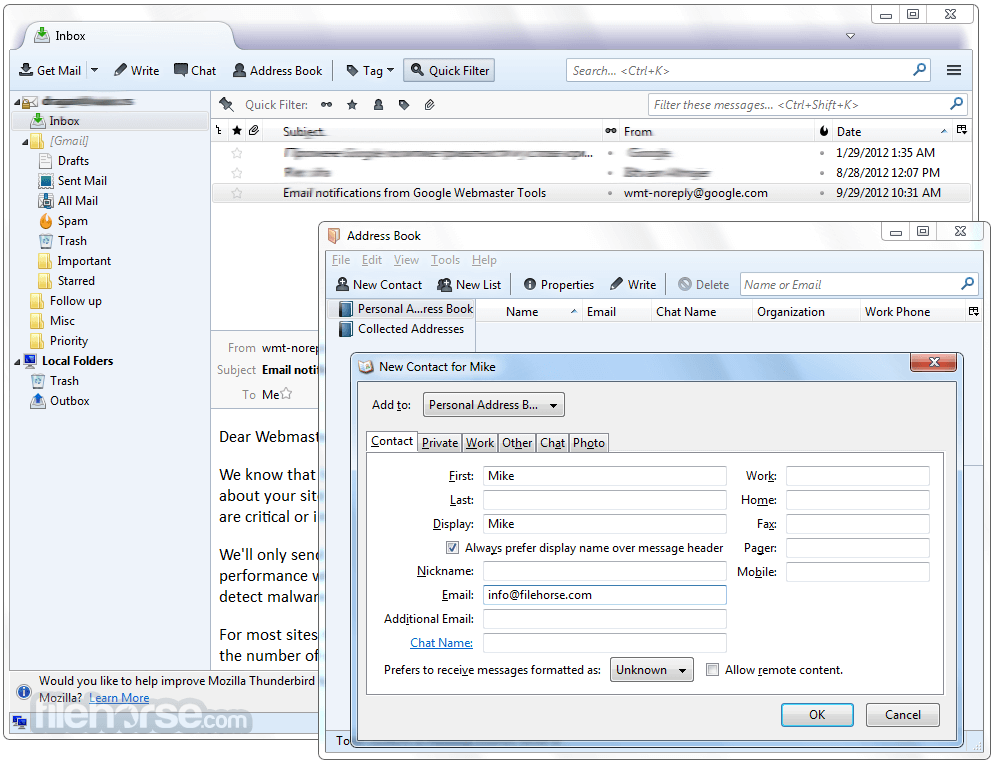The image size is (995, 764).
Task: Click the Write pencil button in main toolbar
Action: click(136, 70)
